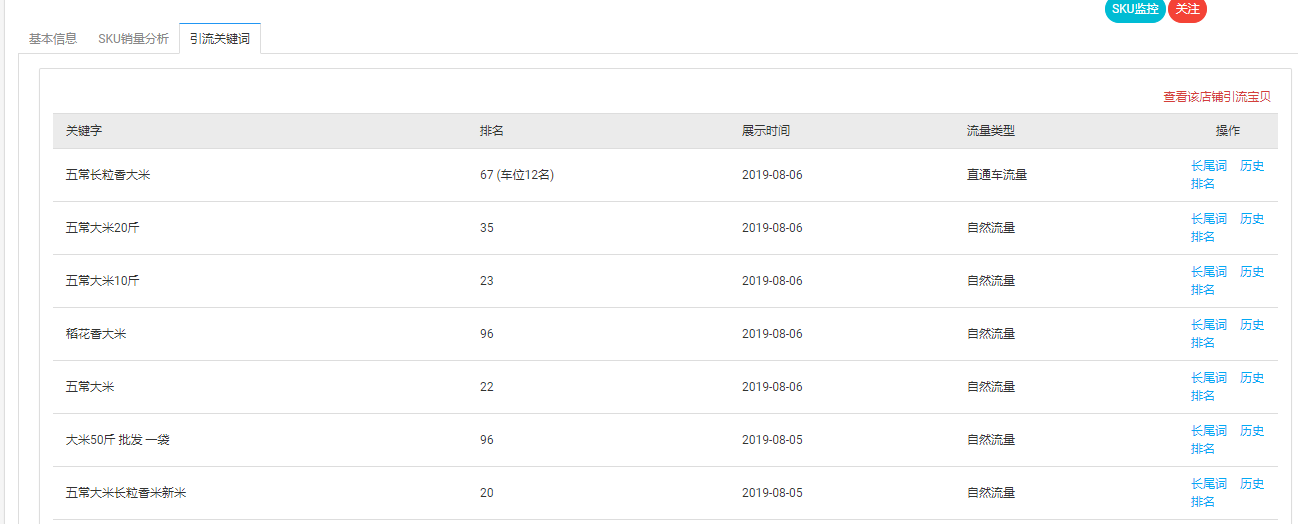Click 长尾词 link for 五常长粒香大米
This screenshot has width=1298, height=524.
click(1208, 166)
